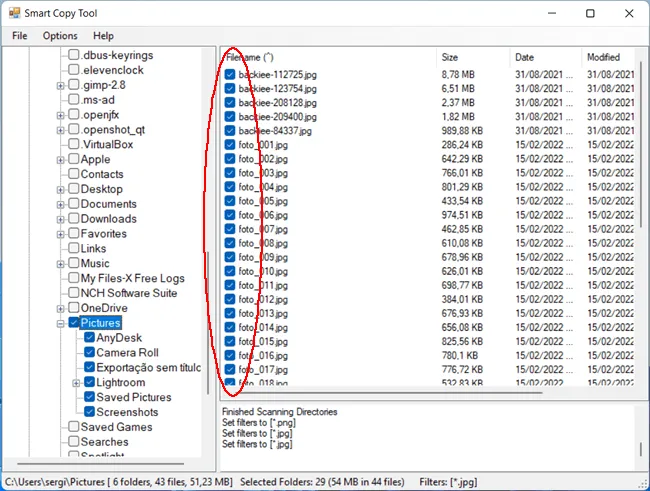Click the 780,1 KB size cell
This screenshot has width=650, height=491.
point(460,355)
